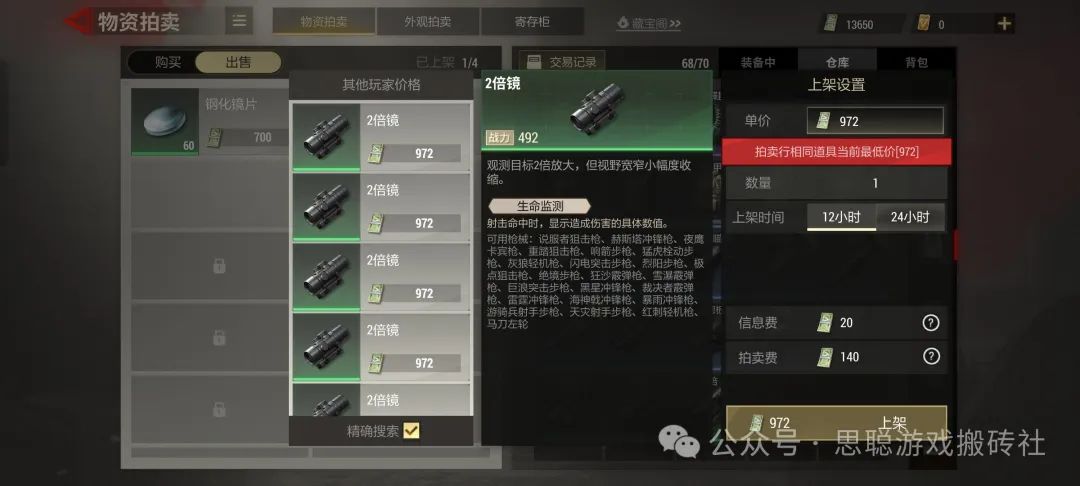Switch to the 背包 inventory tab
This screenshot has height=486, width=1080.
pyautogui.click(x=916, y=62)
